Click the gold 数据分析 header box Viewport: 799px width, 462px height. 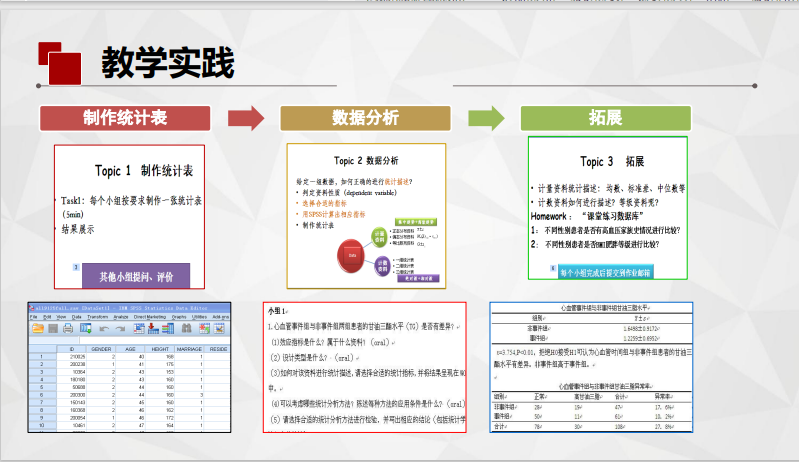coord(365,118)
